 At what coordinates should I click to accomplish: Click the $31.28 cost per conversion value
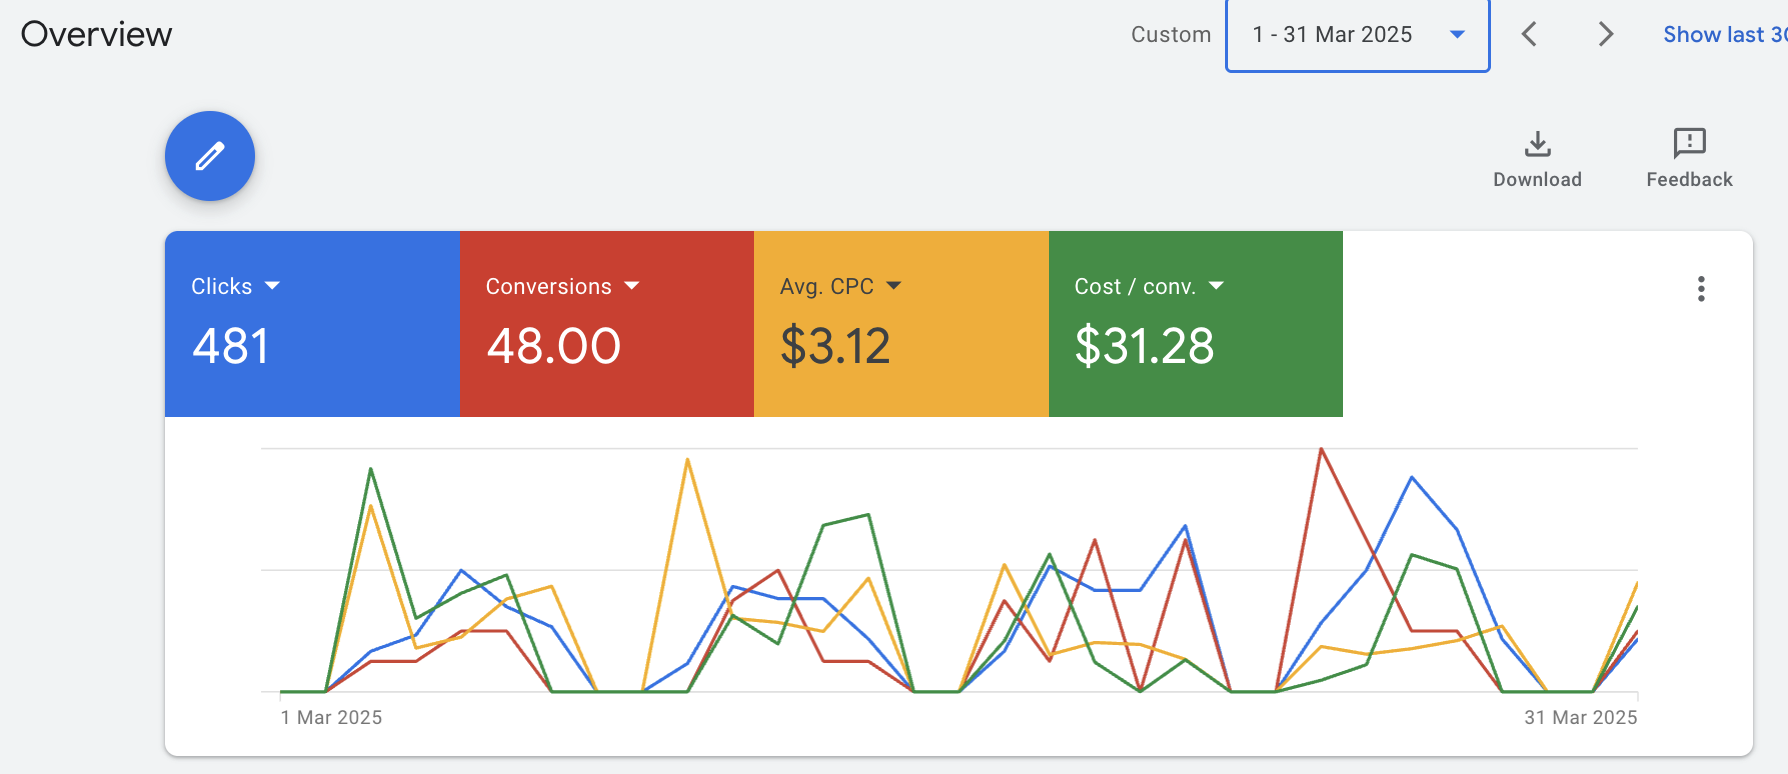pos(1144,347)
